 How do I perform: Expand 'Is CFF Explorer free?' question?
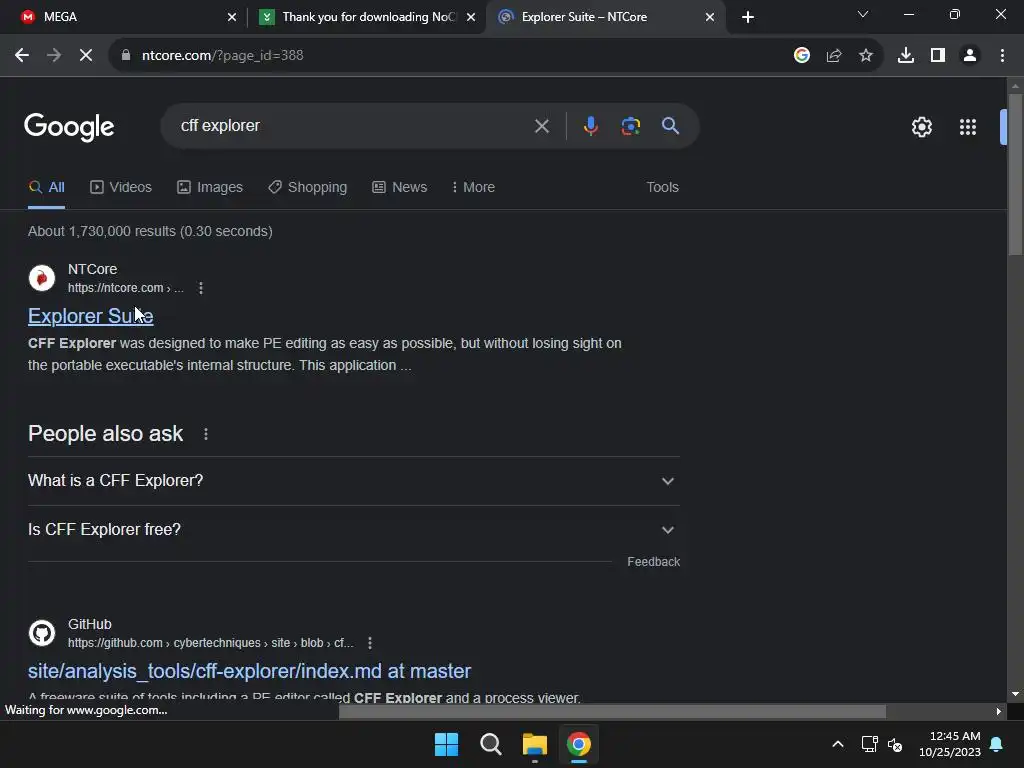point(354,530)
